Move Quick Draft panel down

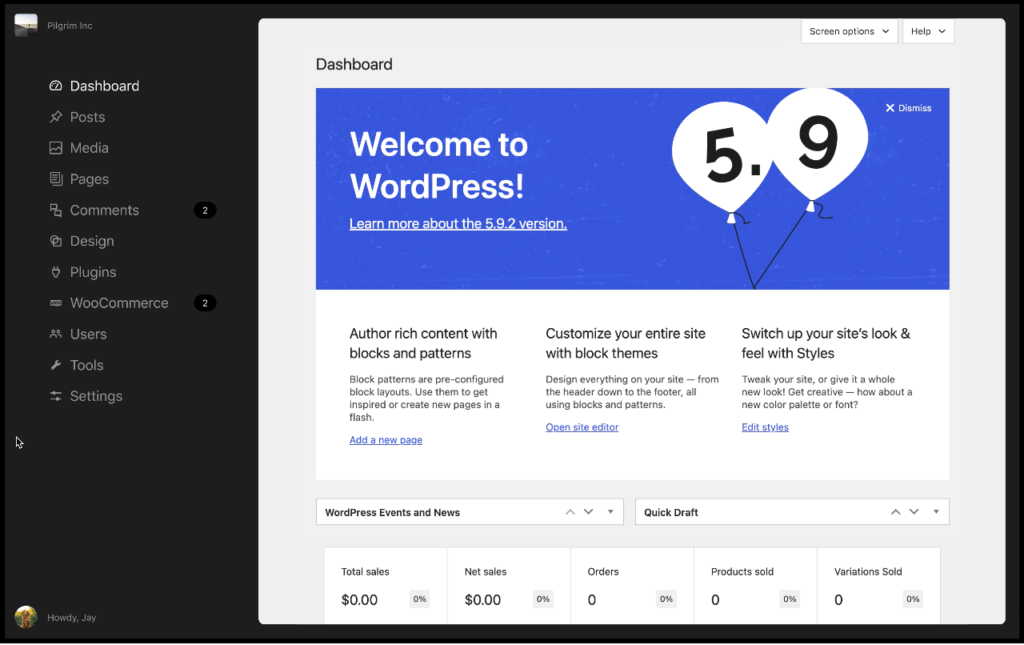click(914, 512)
